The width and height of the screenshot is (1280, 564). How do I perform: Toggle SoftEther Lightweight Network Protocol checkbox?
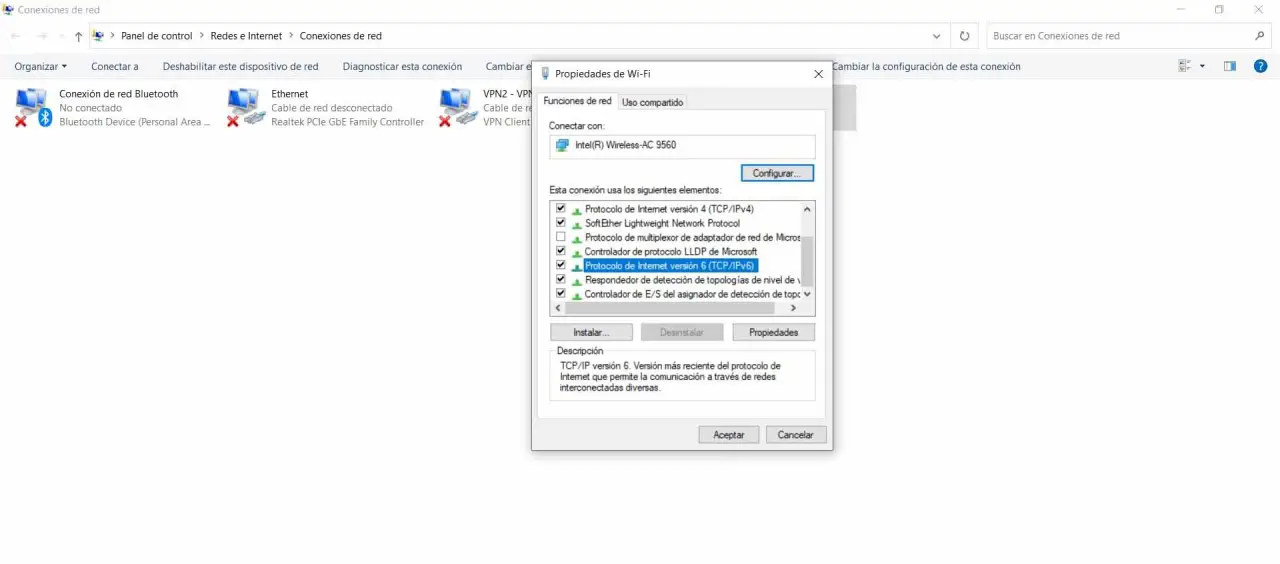coord(561,223)
